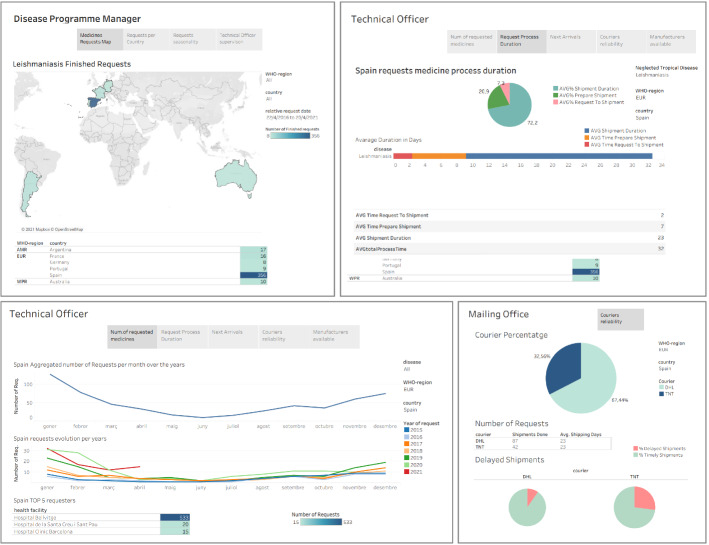The width and height of the screenshot is (709, 545).
Task: Click DHL courier legend swatch
Action: coord(662,388)
